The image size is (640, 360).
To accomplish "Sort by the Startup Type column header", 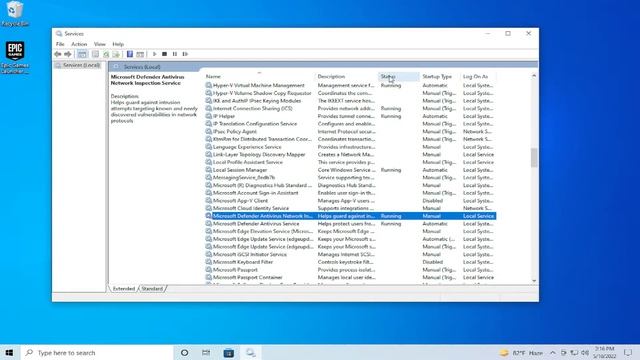I will (x=440, y=76).
